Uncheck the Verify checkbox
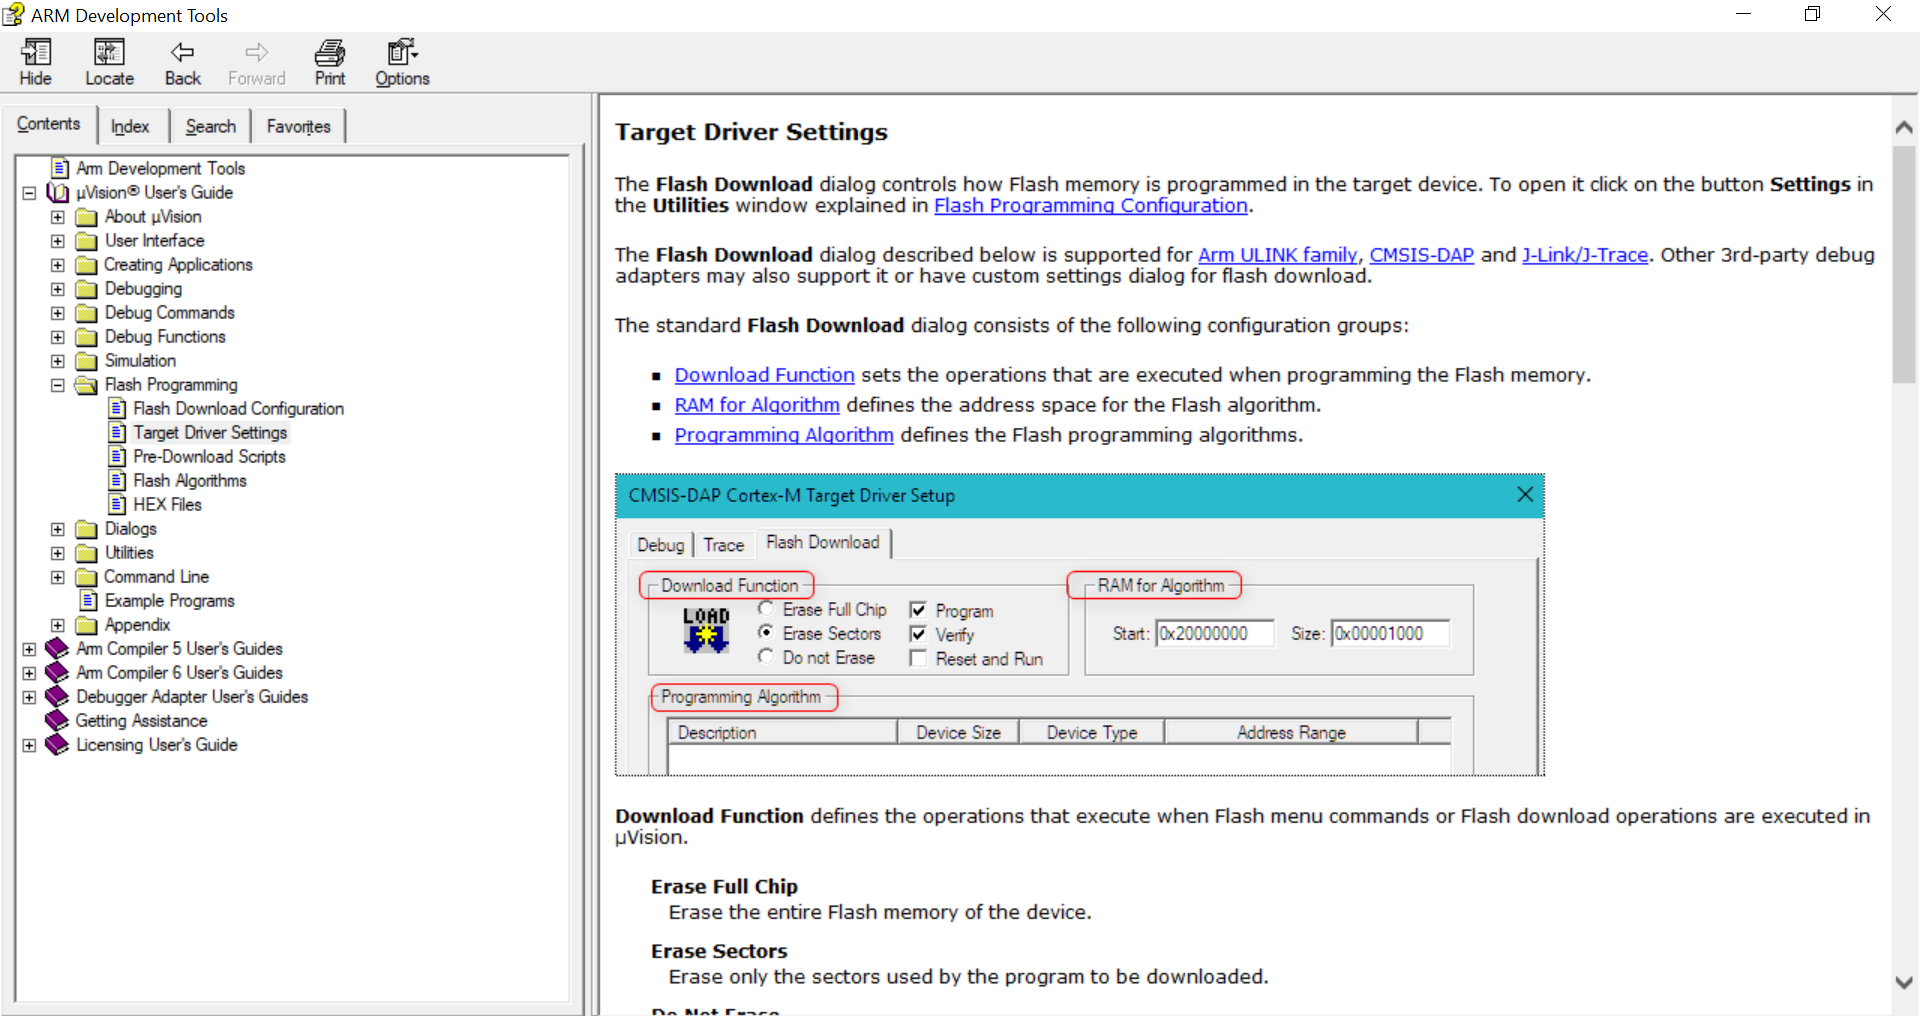This screenshot has height=1016, width=1920. click(919, 633)
